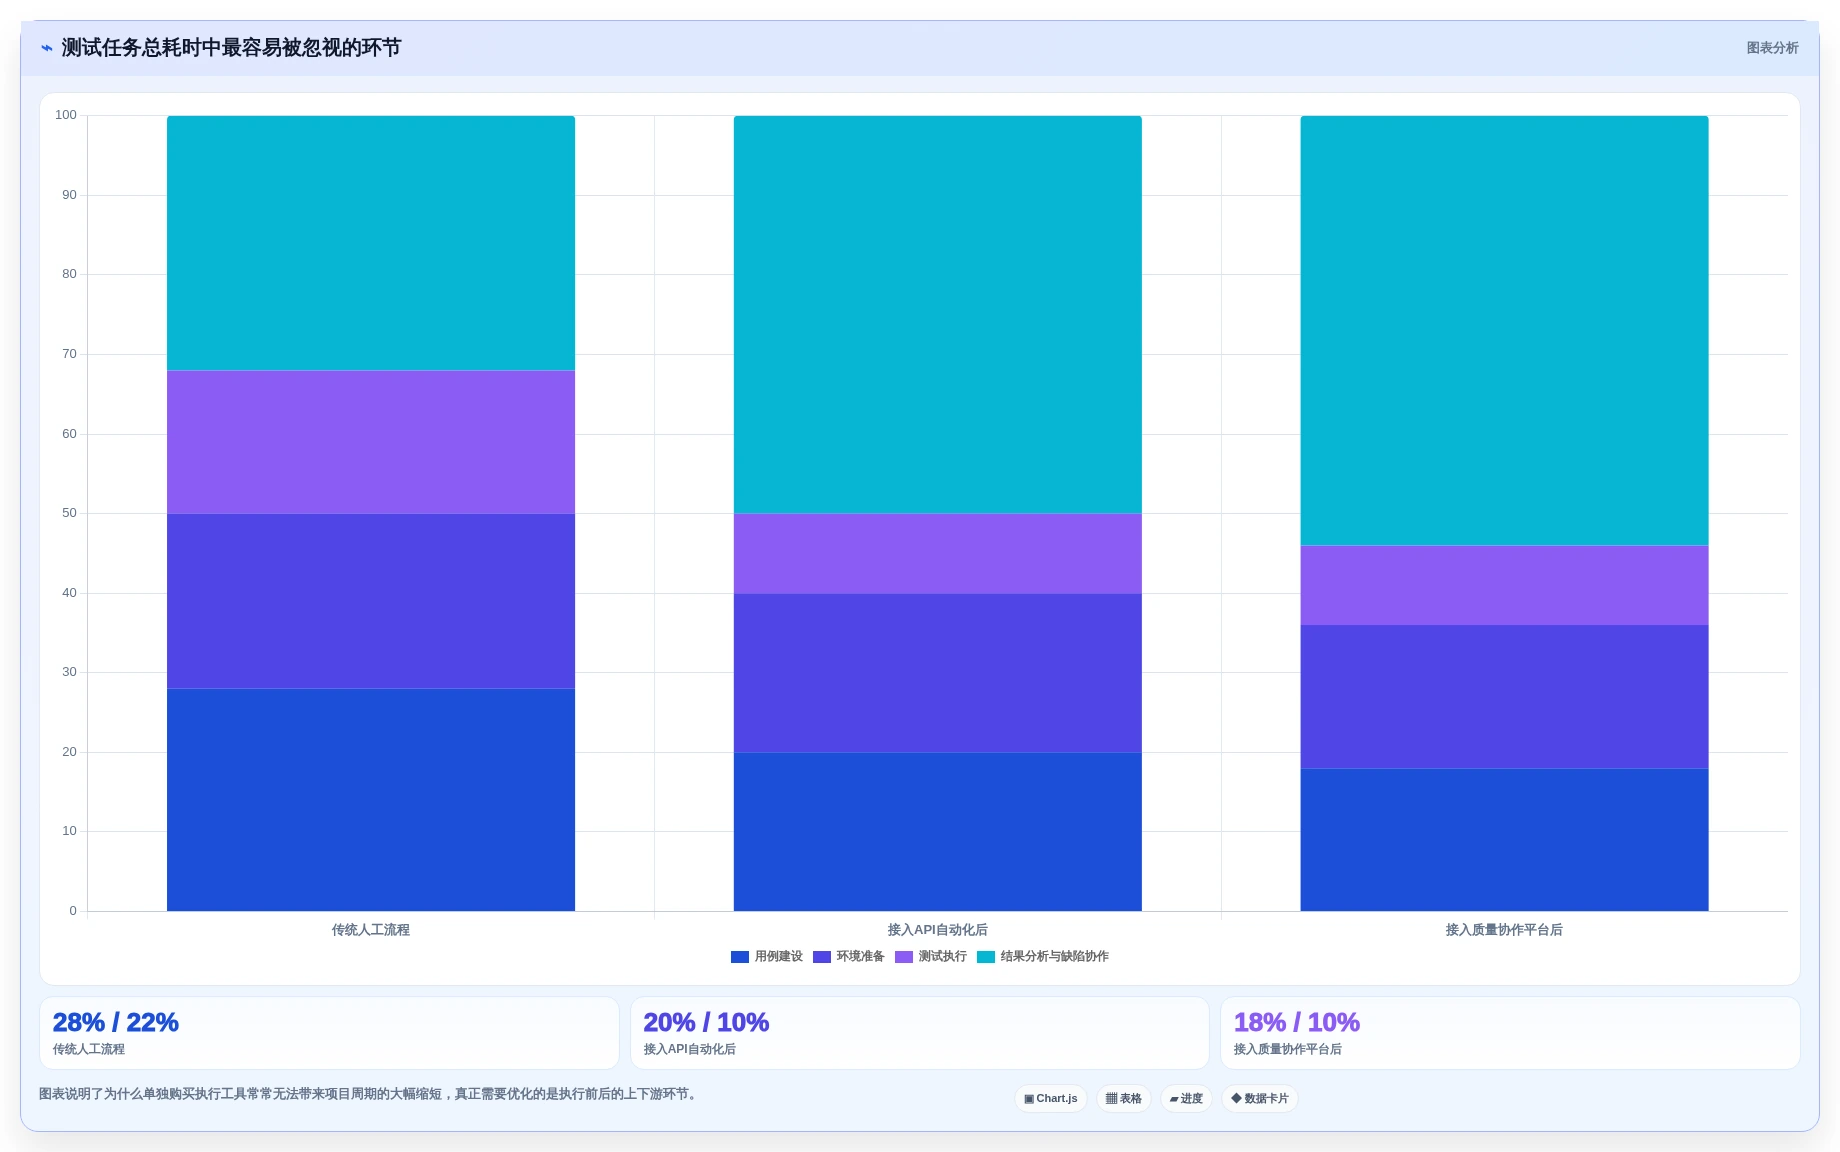Viewport: 1840px width, 1152px height.
Task: Toggle the 结果分析与缺陷协作 legend swatch
Action: [986, 957]
